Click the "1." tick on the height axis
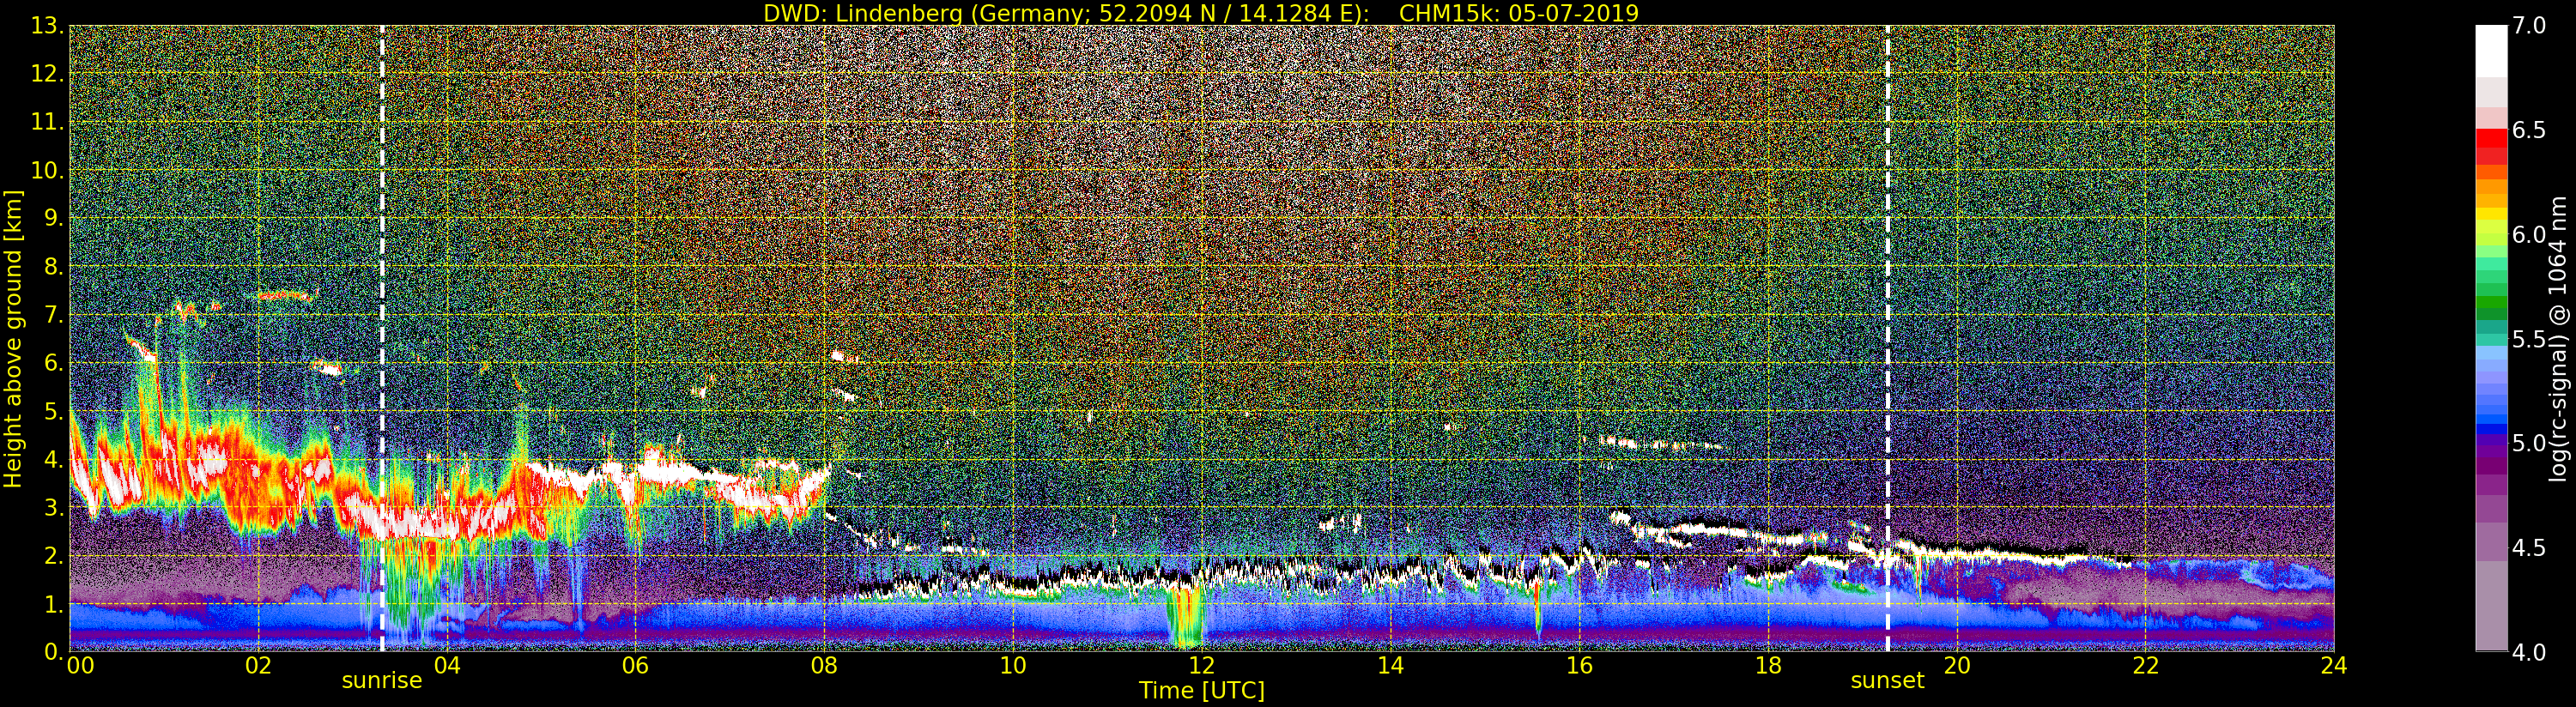Viewport: 2576px width, 707px height. click(x=54, y=603)
